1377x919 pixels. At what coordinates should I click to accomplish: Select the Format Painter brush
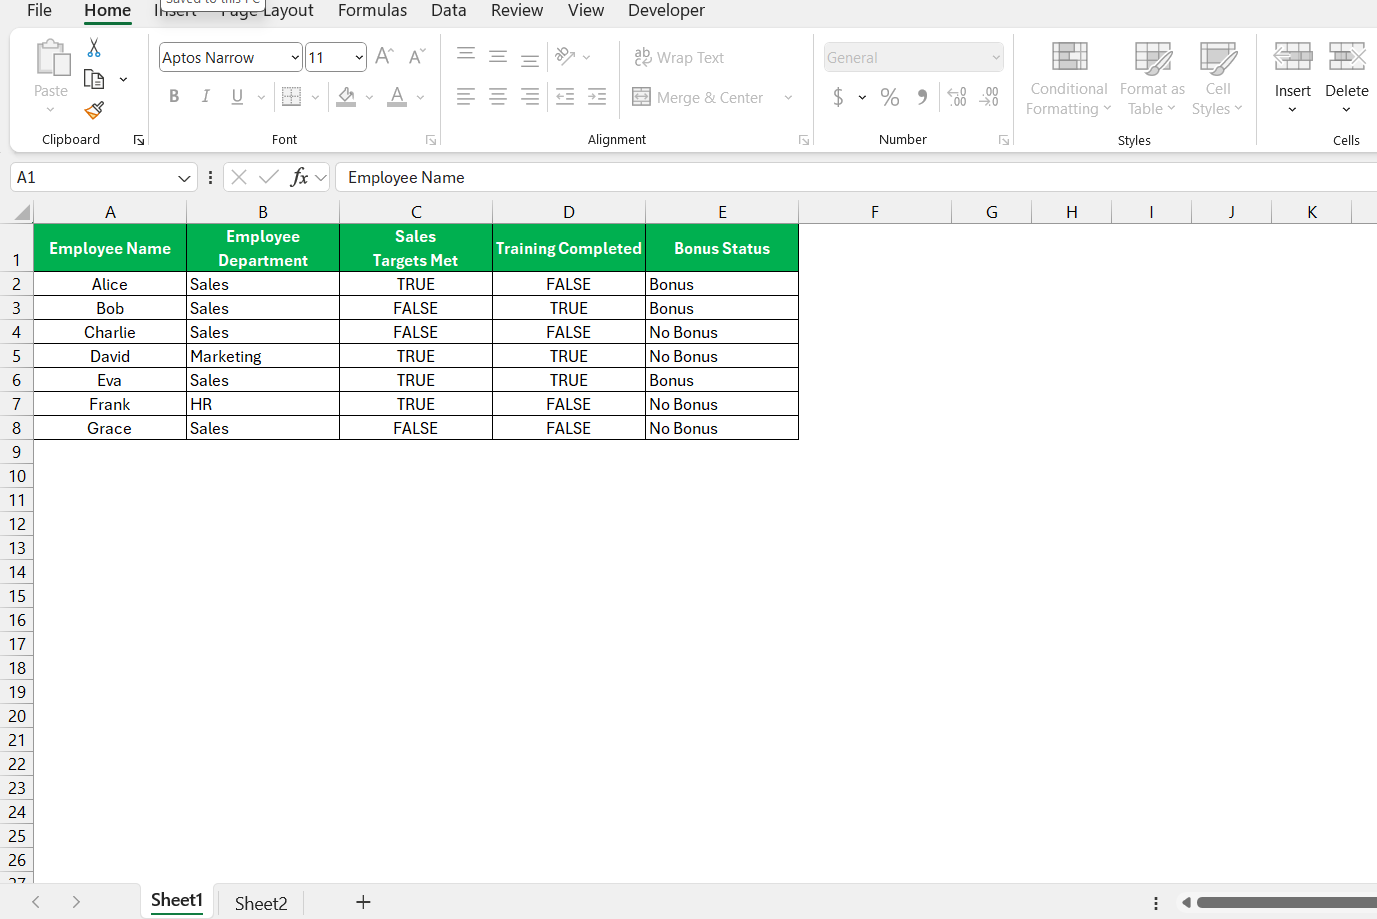point(94,110)
